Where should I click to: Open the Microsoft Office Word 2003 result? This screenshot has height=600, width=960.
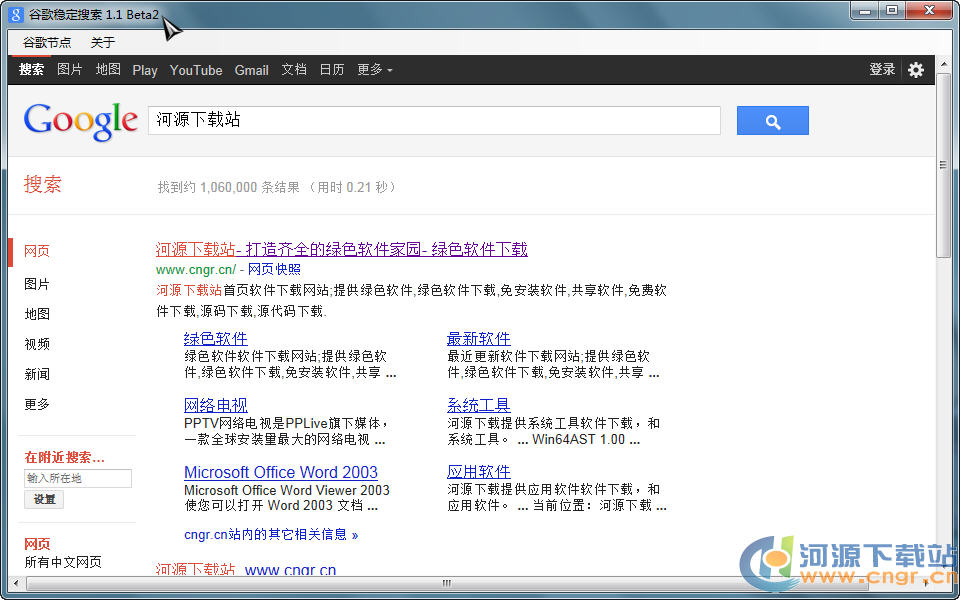(281, 472)
